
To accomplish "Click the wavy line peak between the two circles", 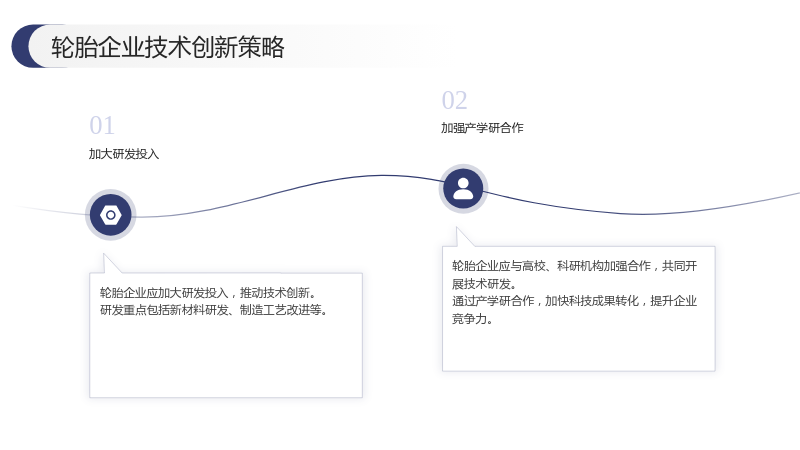I will [383, 176].
